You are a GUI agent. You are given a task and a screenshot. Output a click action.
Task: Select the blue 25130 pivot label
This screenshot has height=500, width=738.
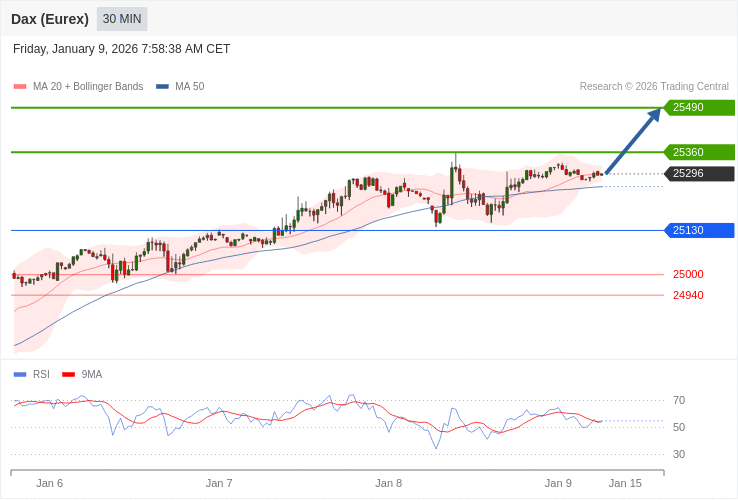(699, 230)
